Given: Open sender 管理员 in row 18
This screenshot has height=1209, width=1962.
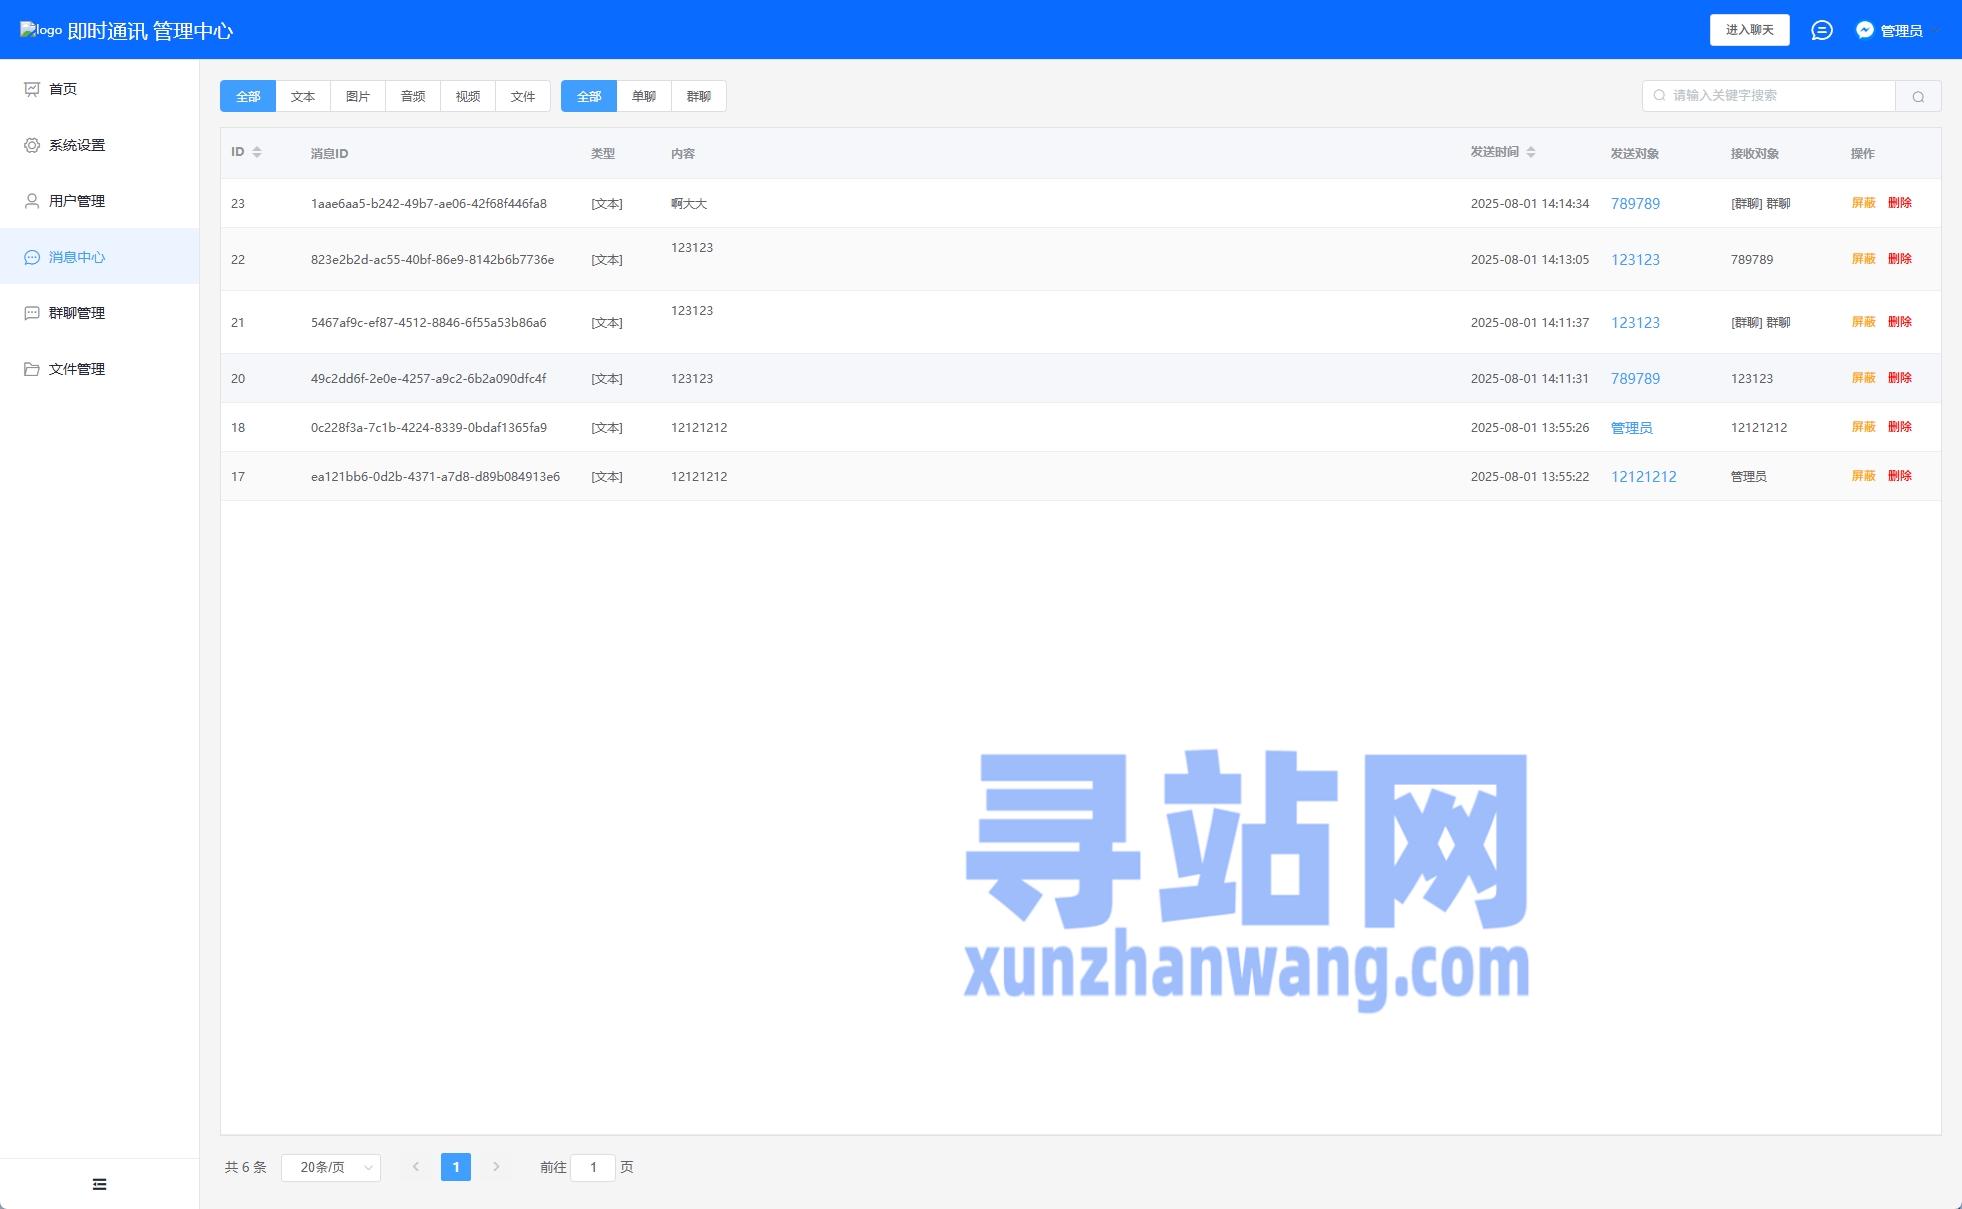Looking at the screenshot, I should 1631,427.
